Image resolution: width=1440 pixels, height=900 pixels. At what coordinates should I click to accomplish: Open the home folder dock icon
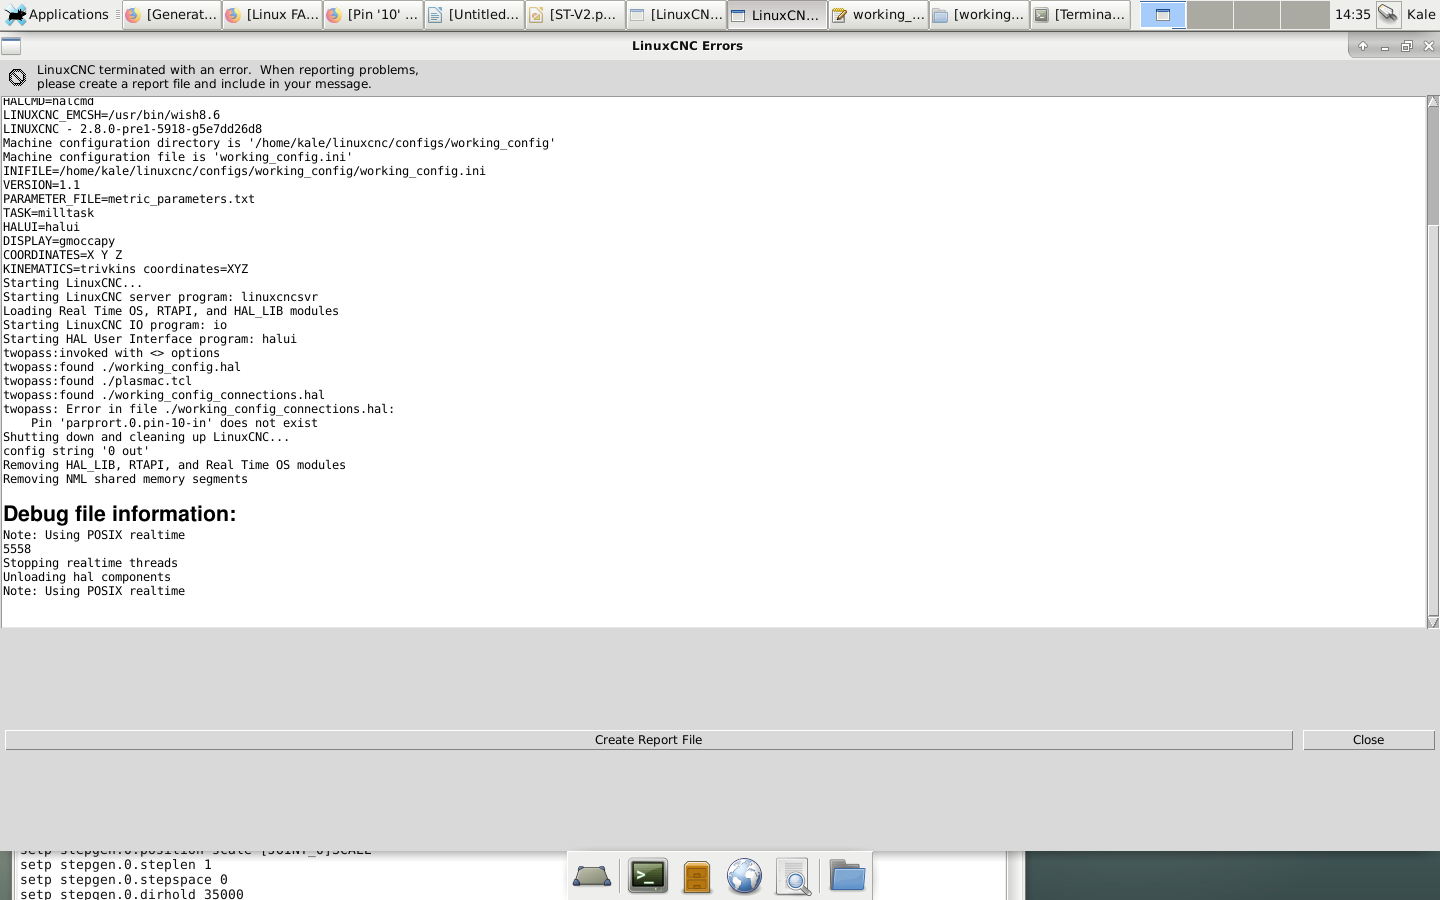847,877
